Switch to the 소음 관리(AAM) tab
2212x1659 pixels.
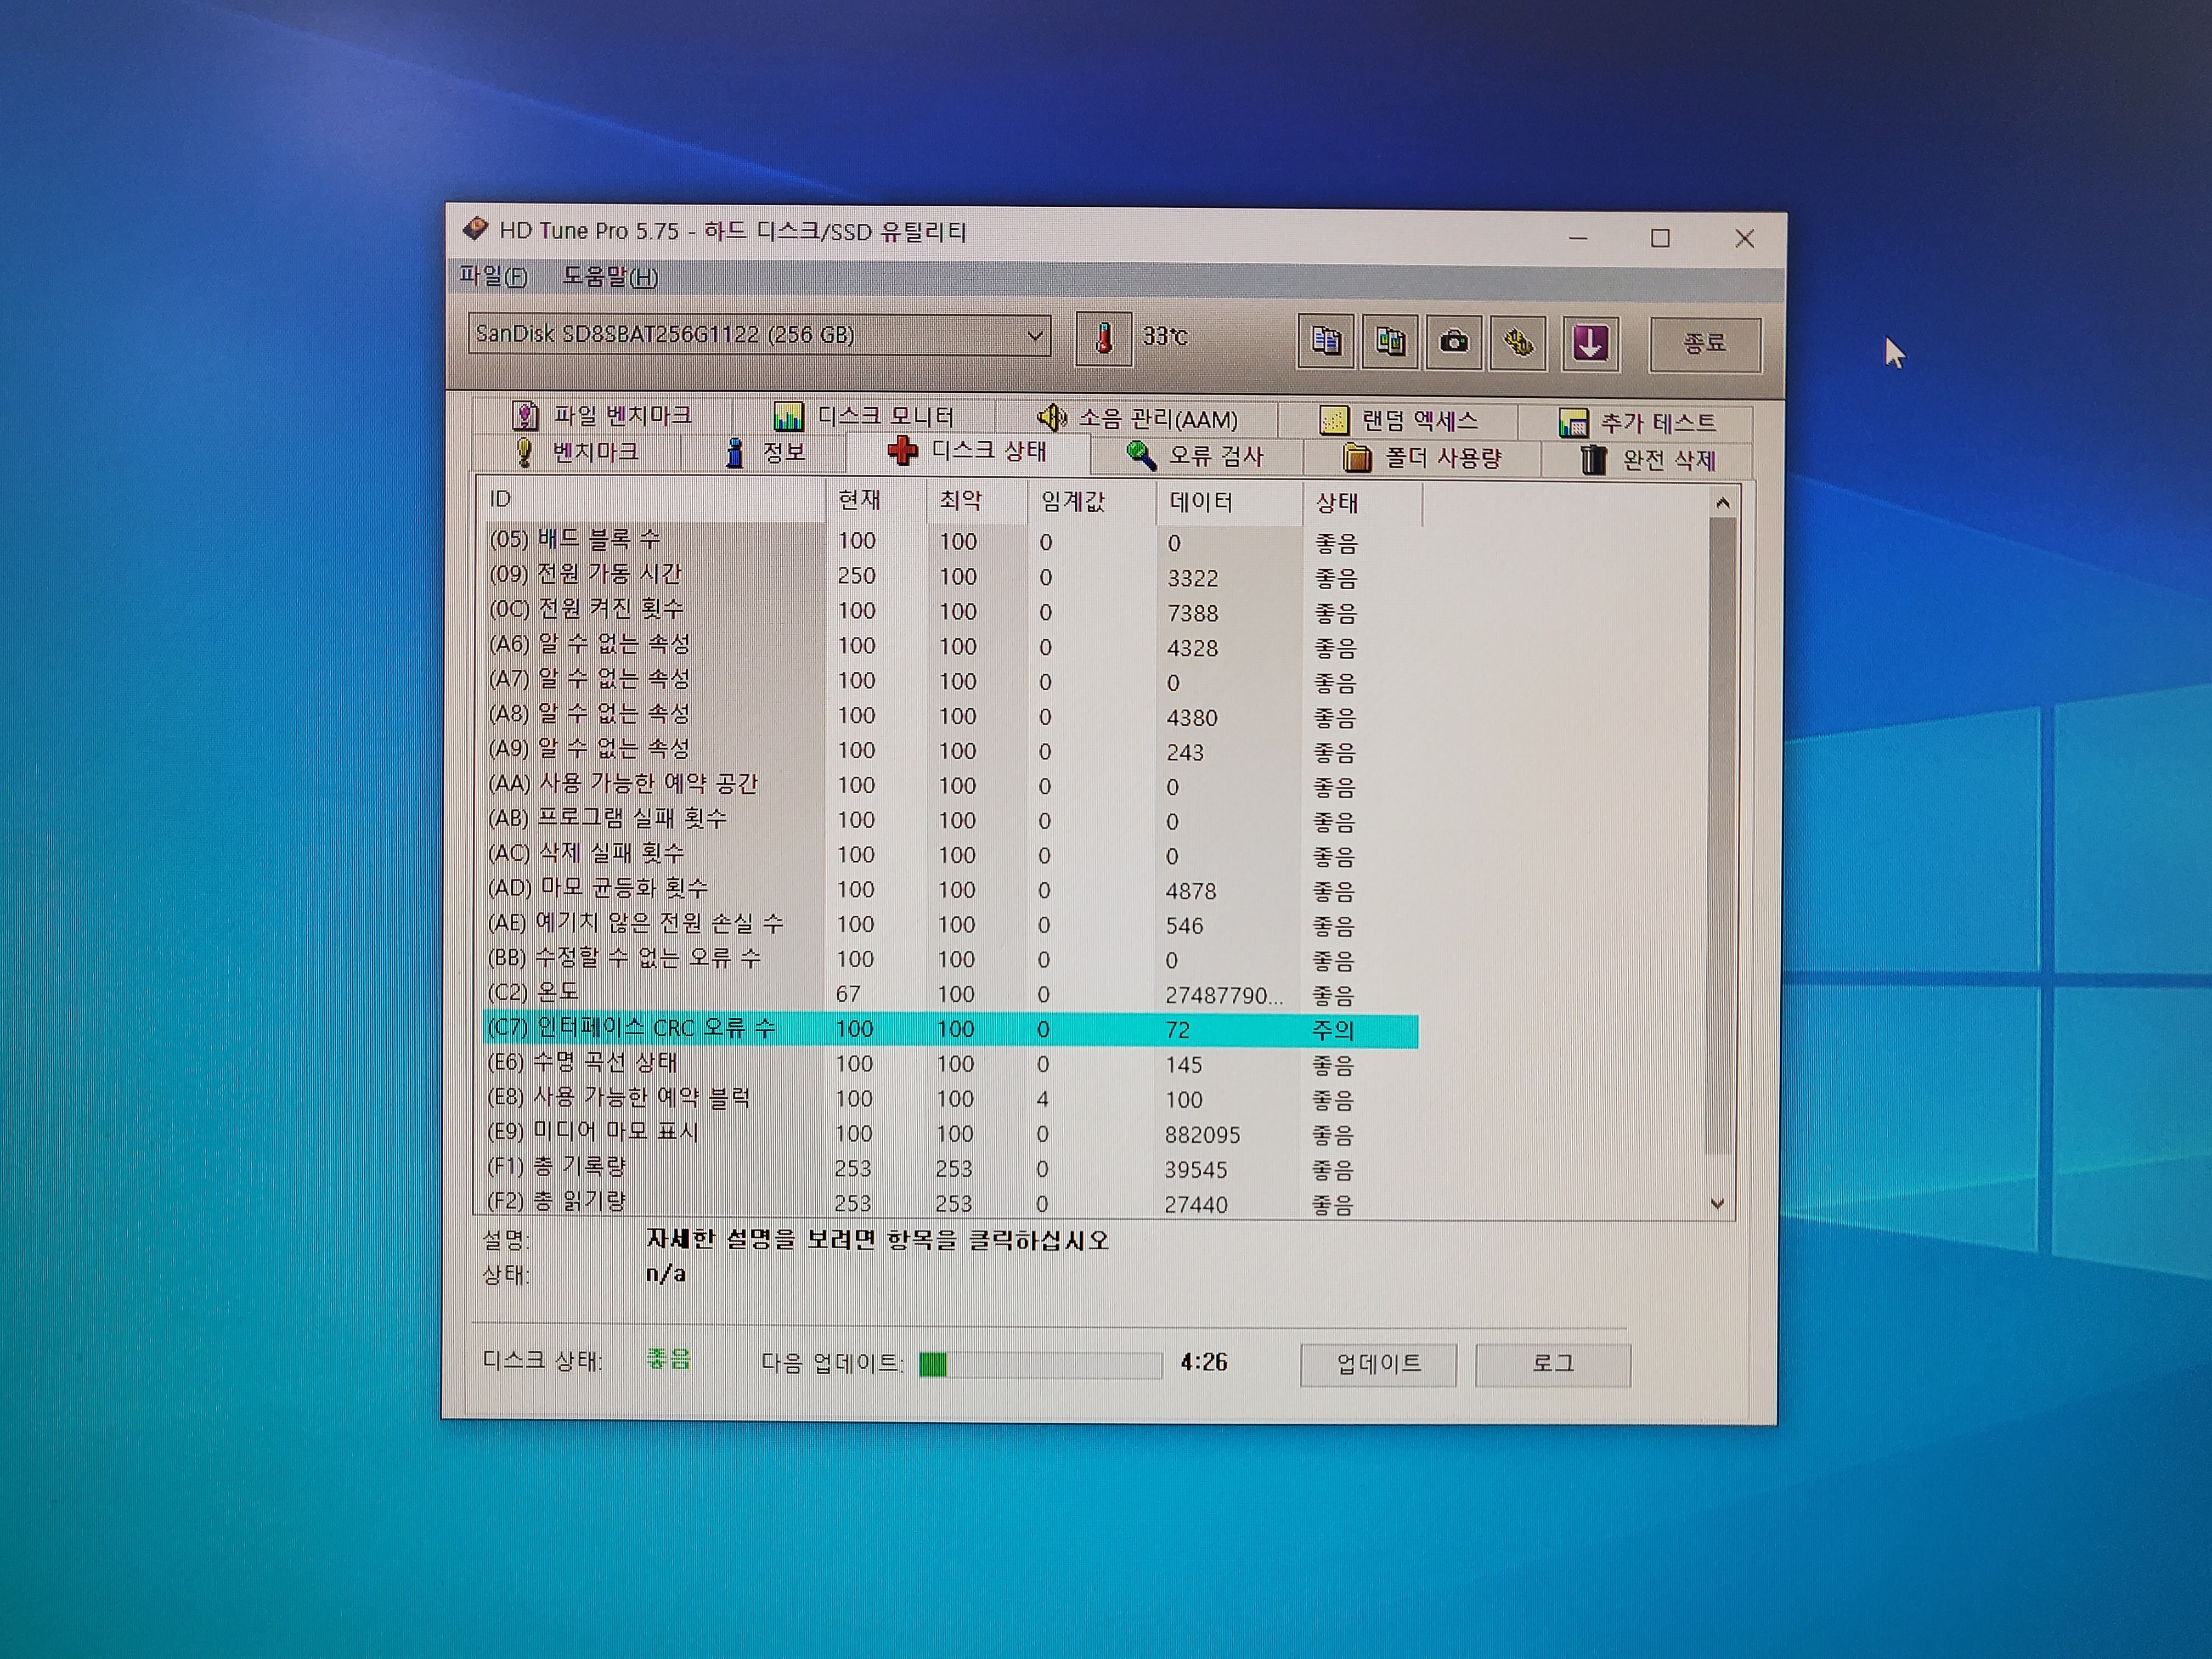(x=1137, y=418)
